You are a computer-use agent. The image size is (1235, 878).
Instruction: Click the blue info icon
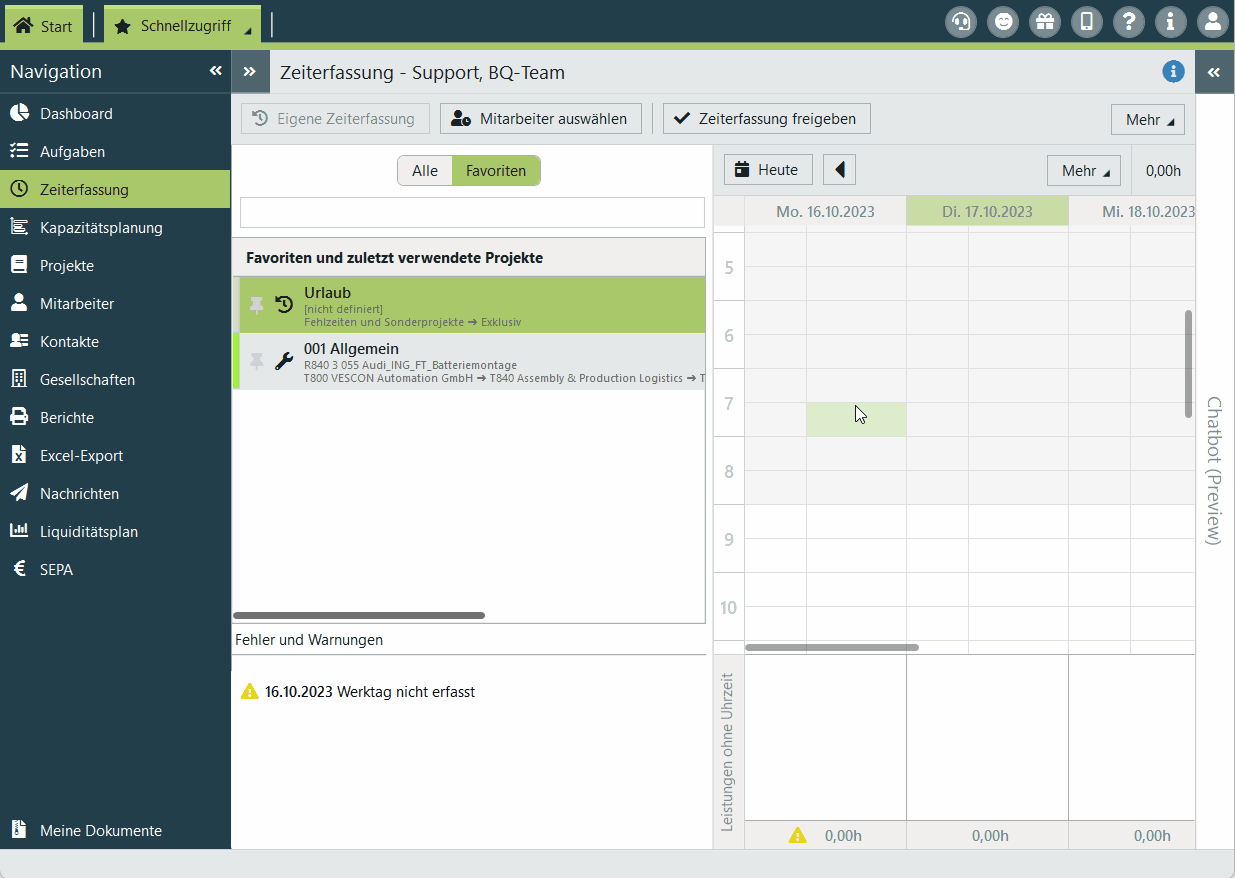pos(1173,72)
